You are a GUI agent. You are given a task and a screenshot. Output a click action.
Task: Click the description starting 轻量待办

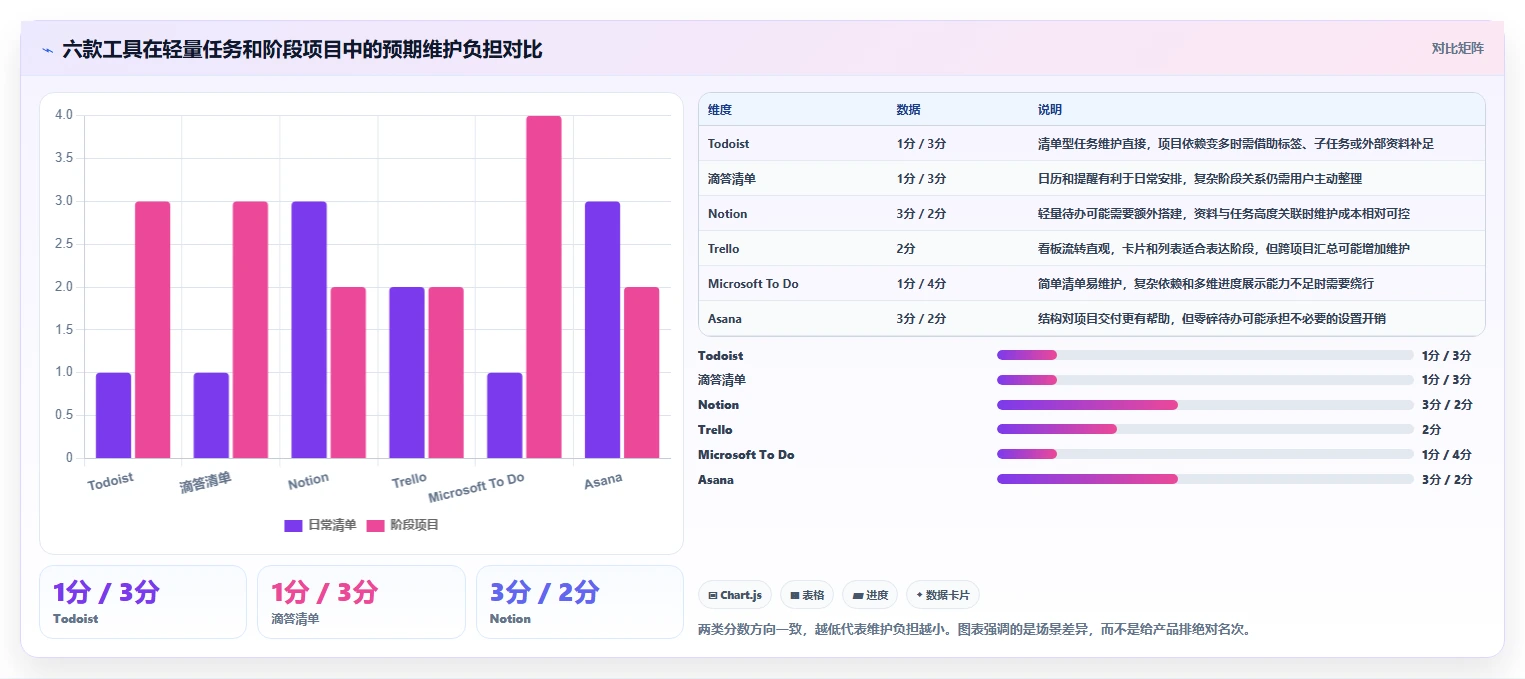(1224, 214)
